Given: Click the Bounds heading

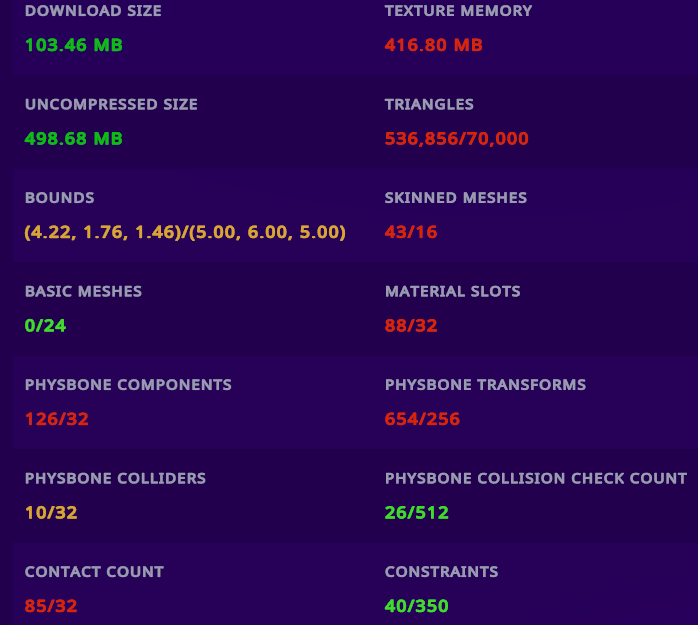Looking at the screenshot, I should coord(59,198).
